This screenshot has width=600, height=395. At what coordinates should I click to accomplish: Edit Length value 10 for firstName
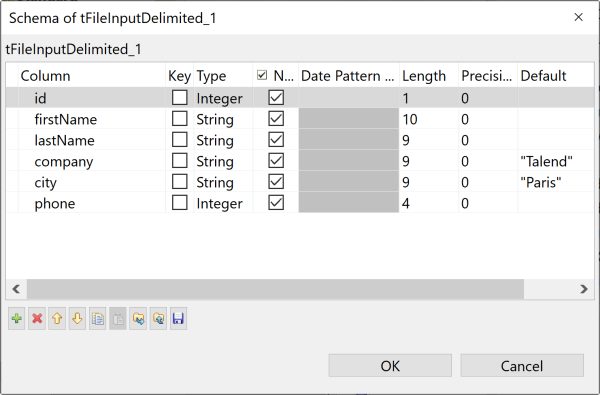pos(429,119)
